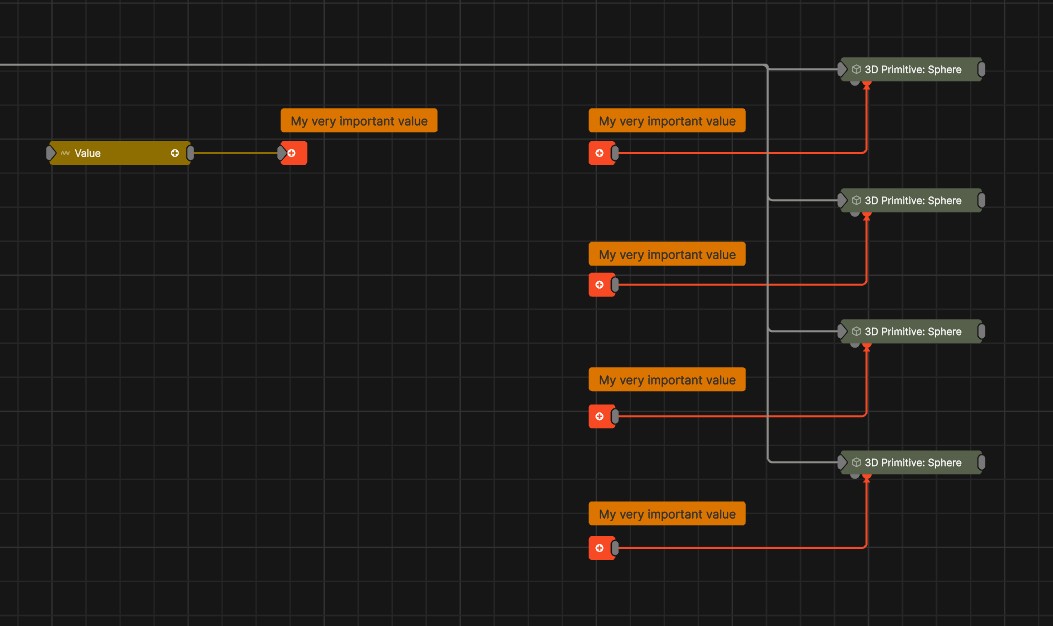The height and width of the screenshot is (626, 1053).
Task: Click the left input port of the top Sphere node
Action: (842, 69)
